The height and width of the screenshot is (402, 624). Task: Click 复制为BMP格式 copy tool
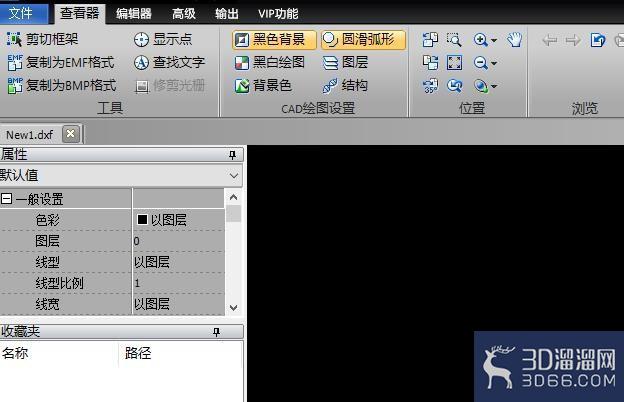[62, 85]
